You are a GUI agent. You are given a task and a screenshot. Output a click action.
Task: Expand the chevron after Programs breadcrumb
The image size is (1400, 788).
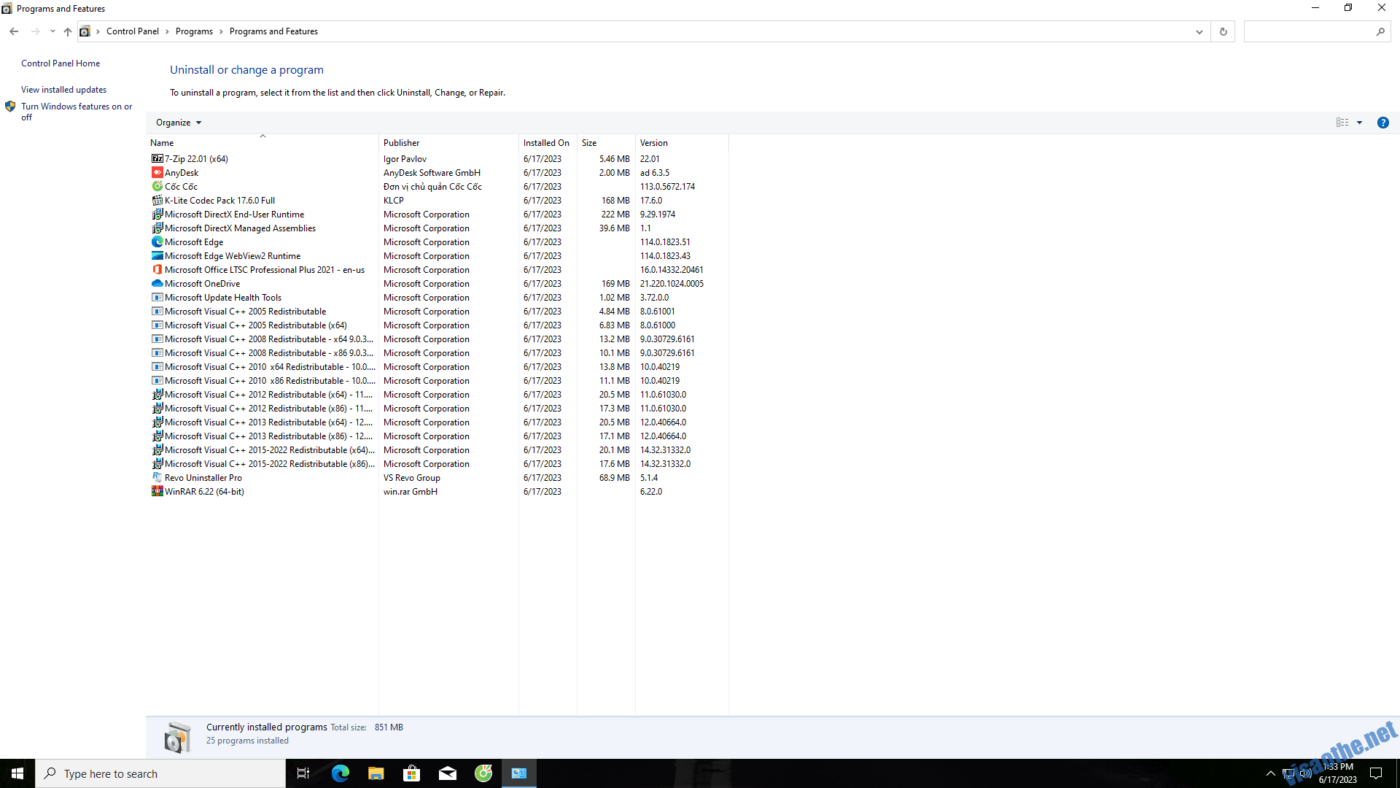click(x=221, y=32)
